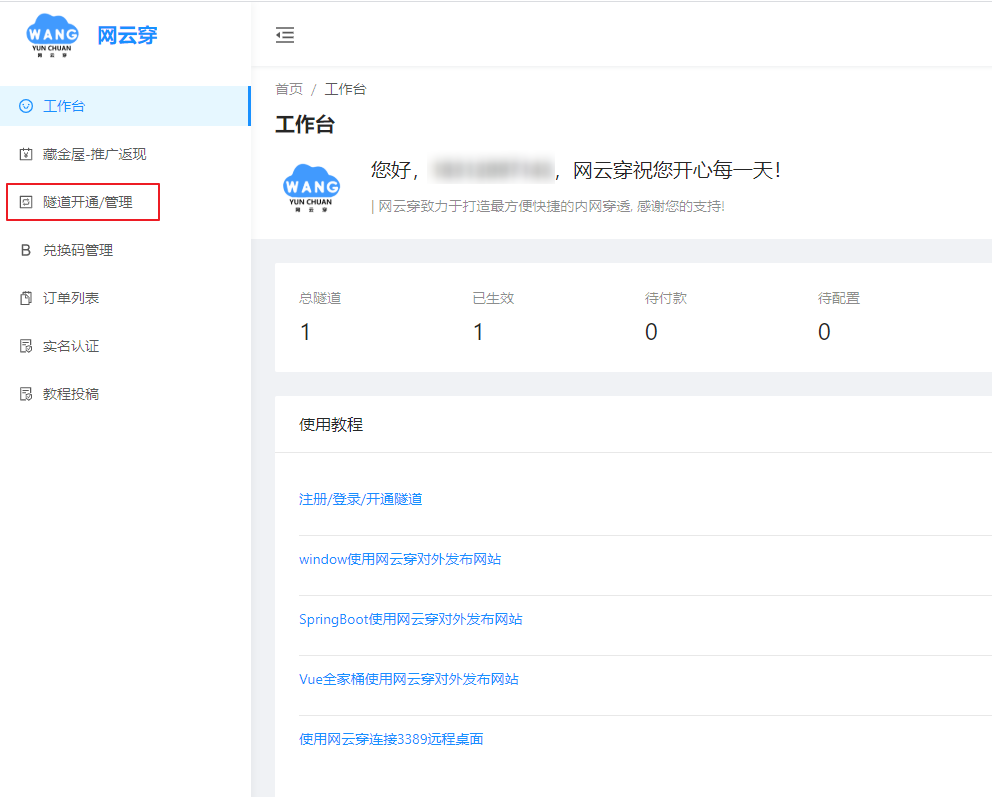The image size is (992, 797).
Task: Click the document icon beside 教程投稿
Action: pos(26,394)
